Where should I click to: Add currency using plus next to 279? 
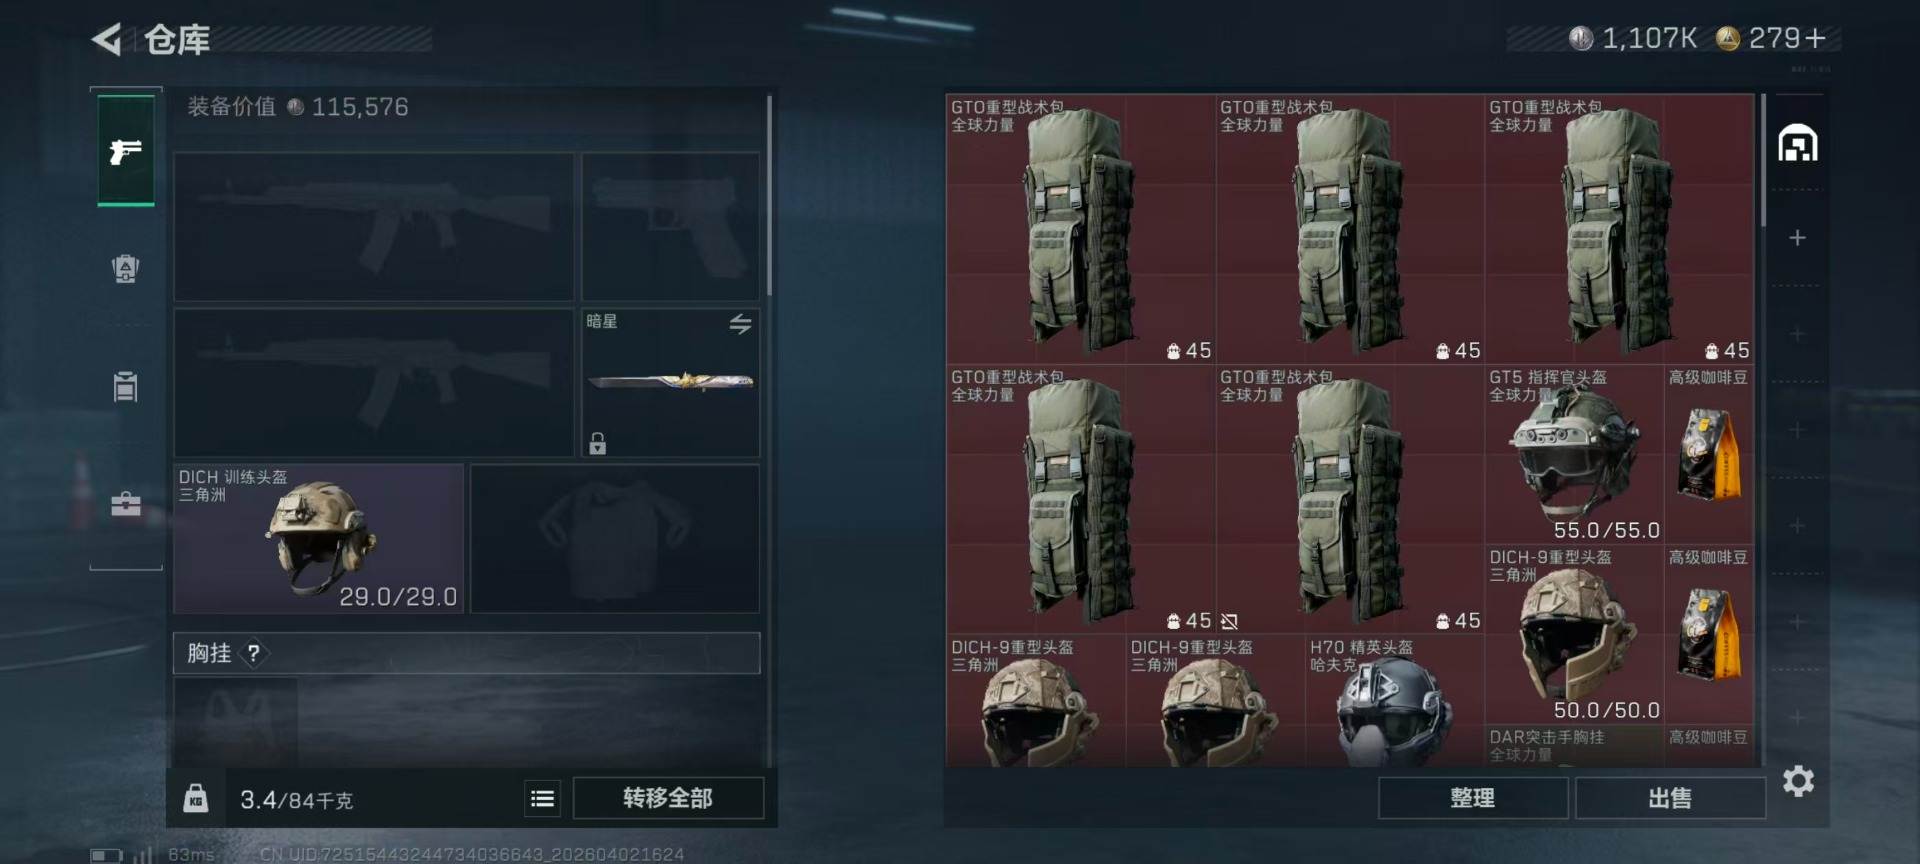tap(1815, 38)
